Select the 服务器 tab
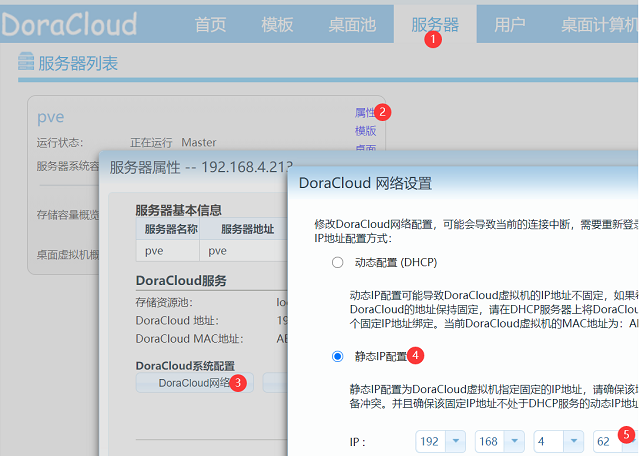640x456 pixels. point(435,25)
